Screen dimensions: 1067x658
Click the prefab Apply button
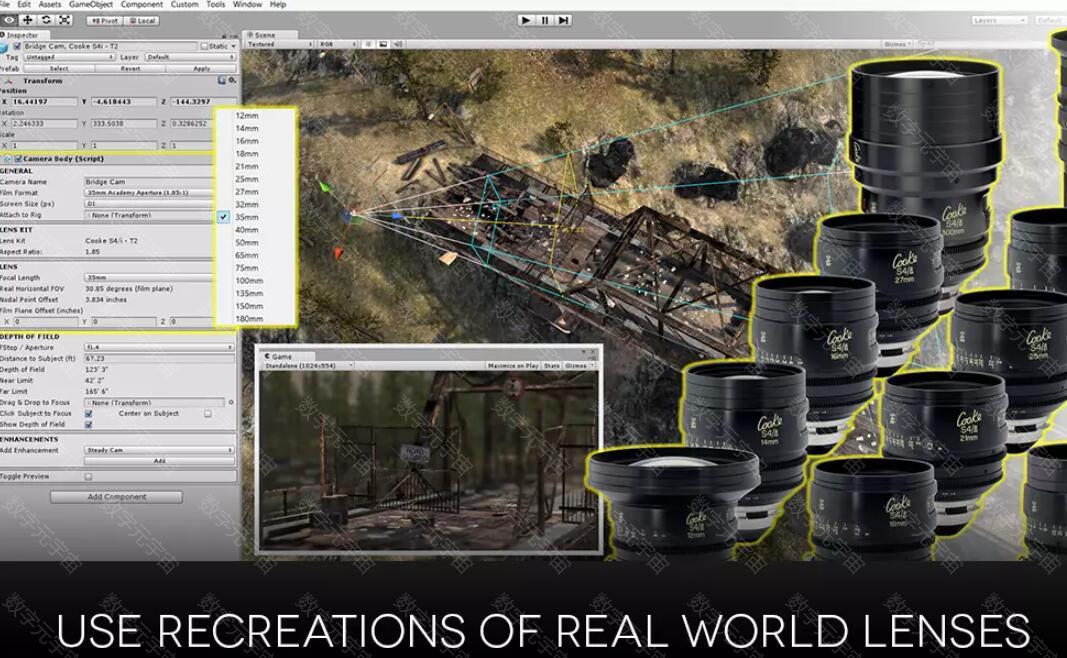coord(202,69)
